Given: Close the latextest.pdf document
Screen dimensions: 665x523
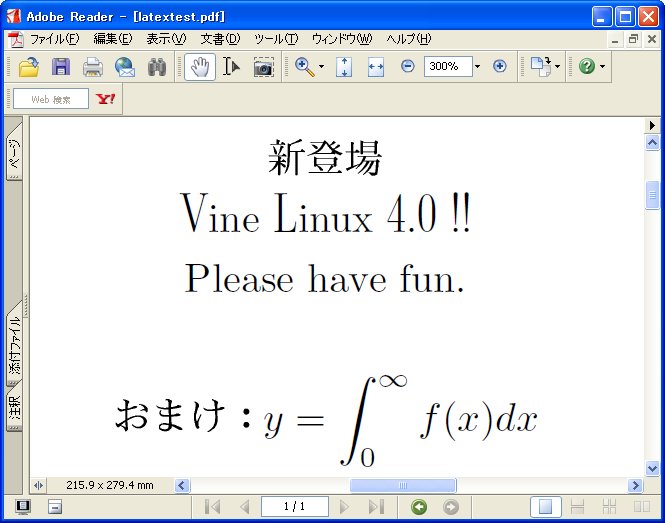Looking at the screenshot, I should (652, 39).
